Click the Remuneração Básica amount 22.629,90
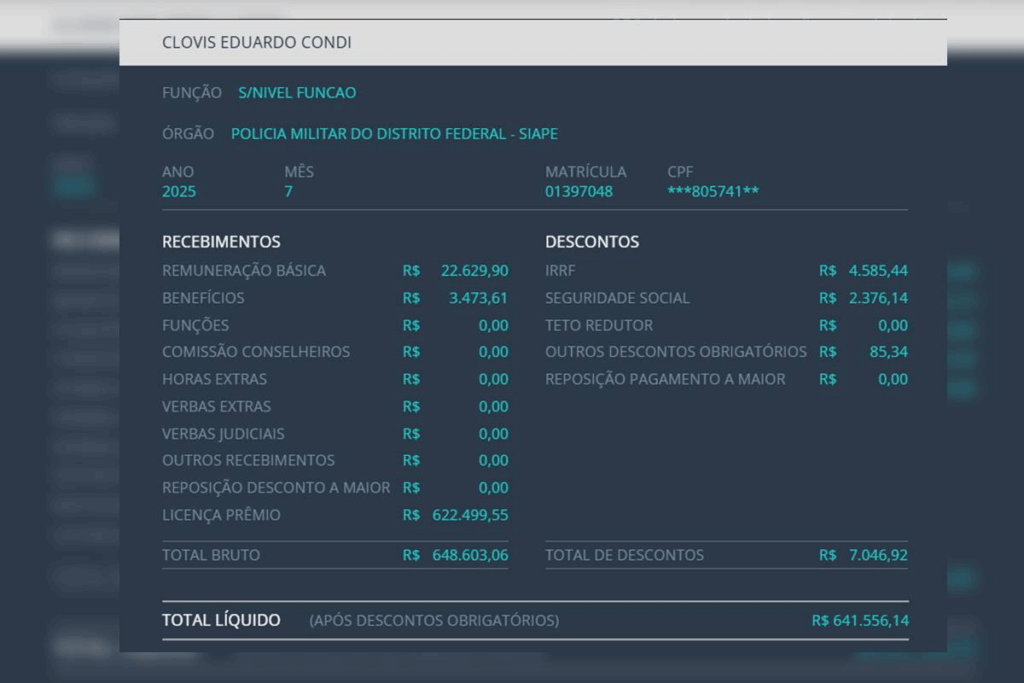The width and height of the screenshot is (1024, 683). tap(474, 271)
